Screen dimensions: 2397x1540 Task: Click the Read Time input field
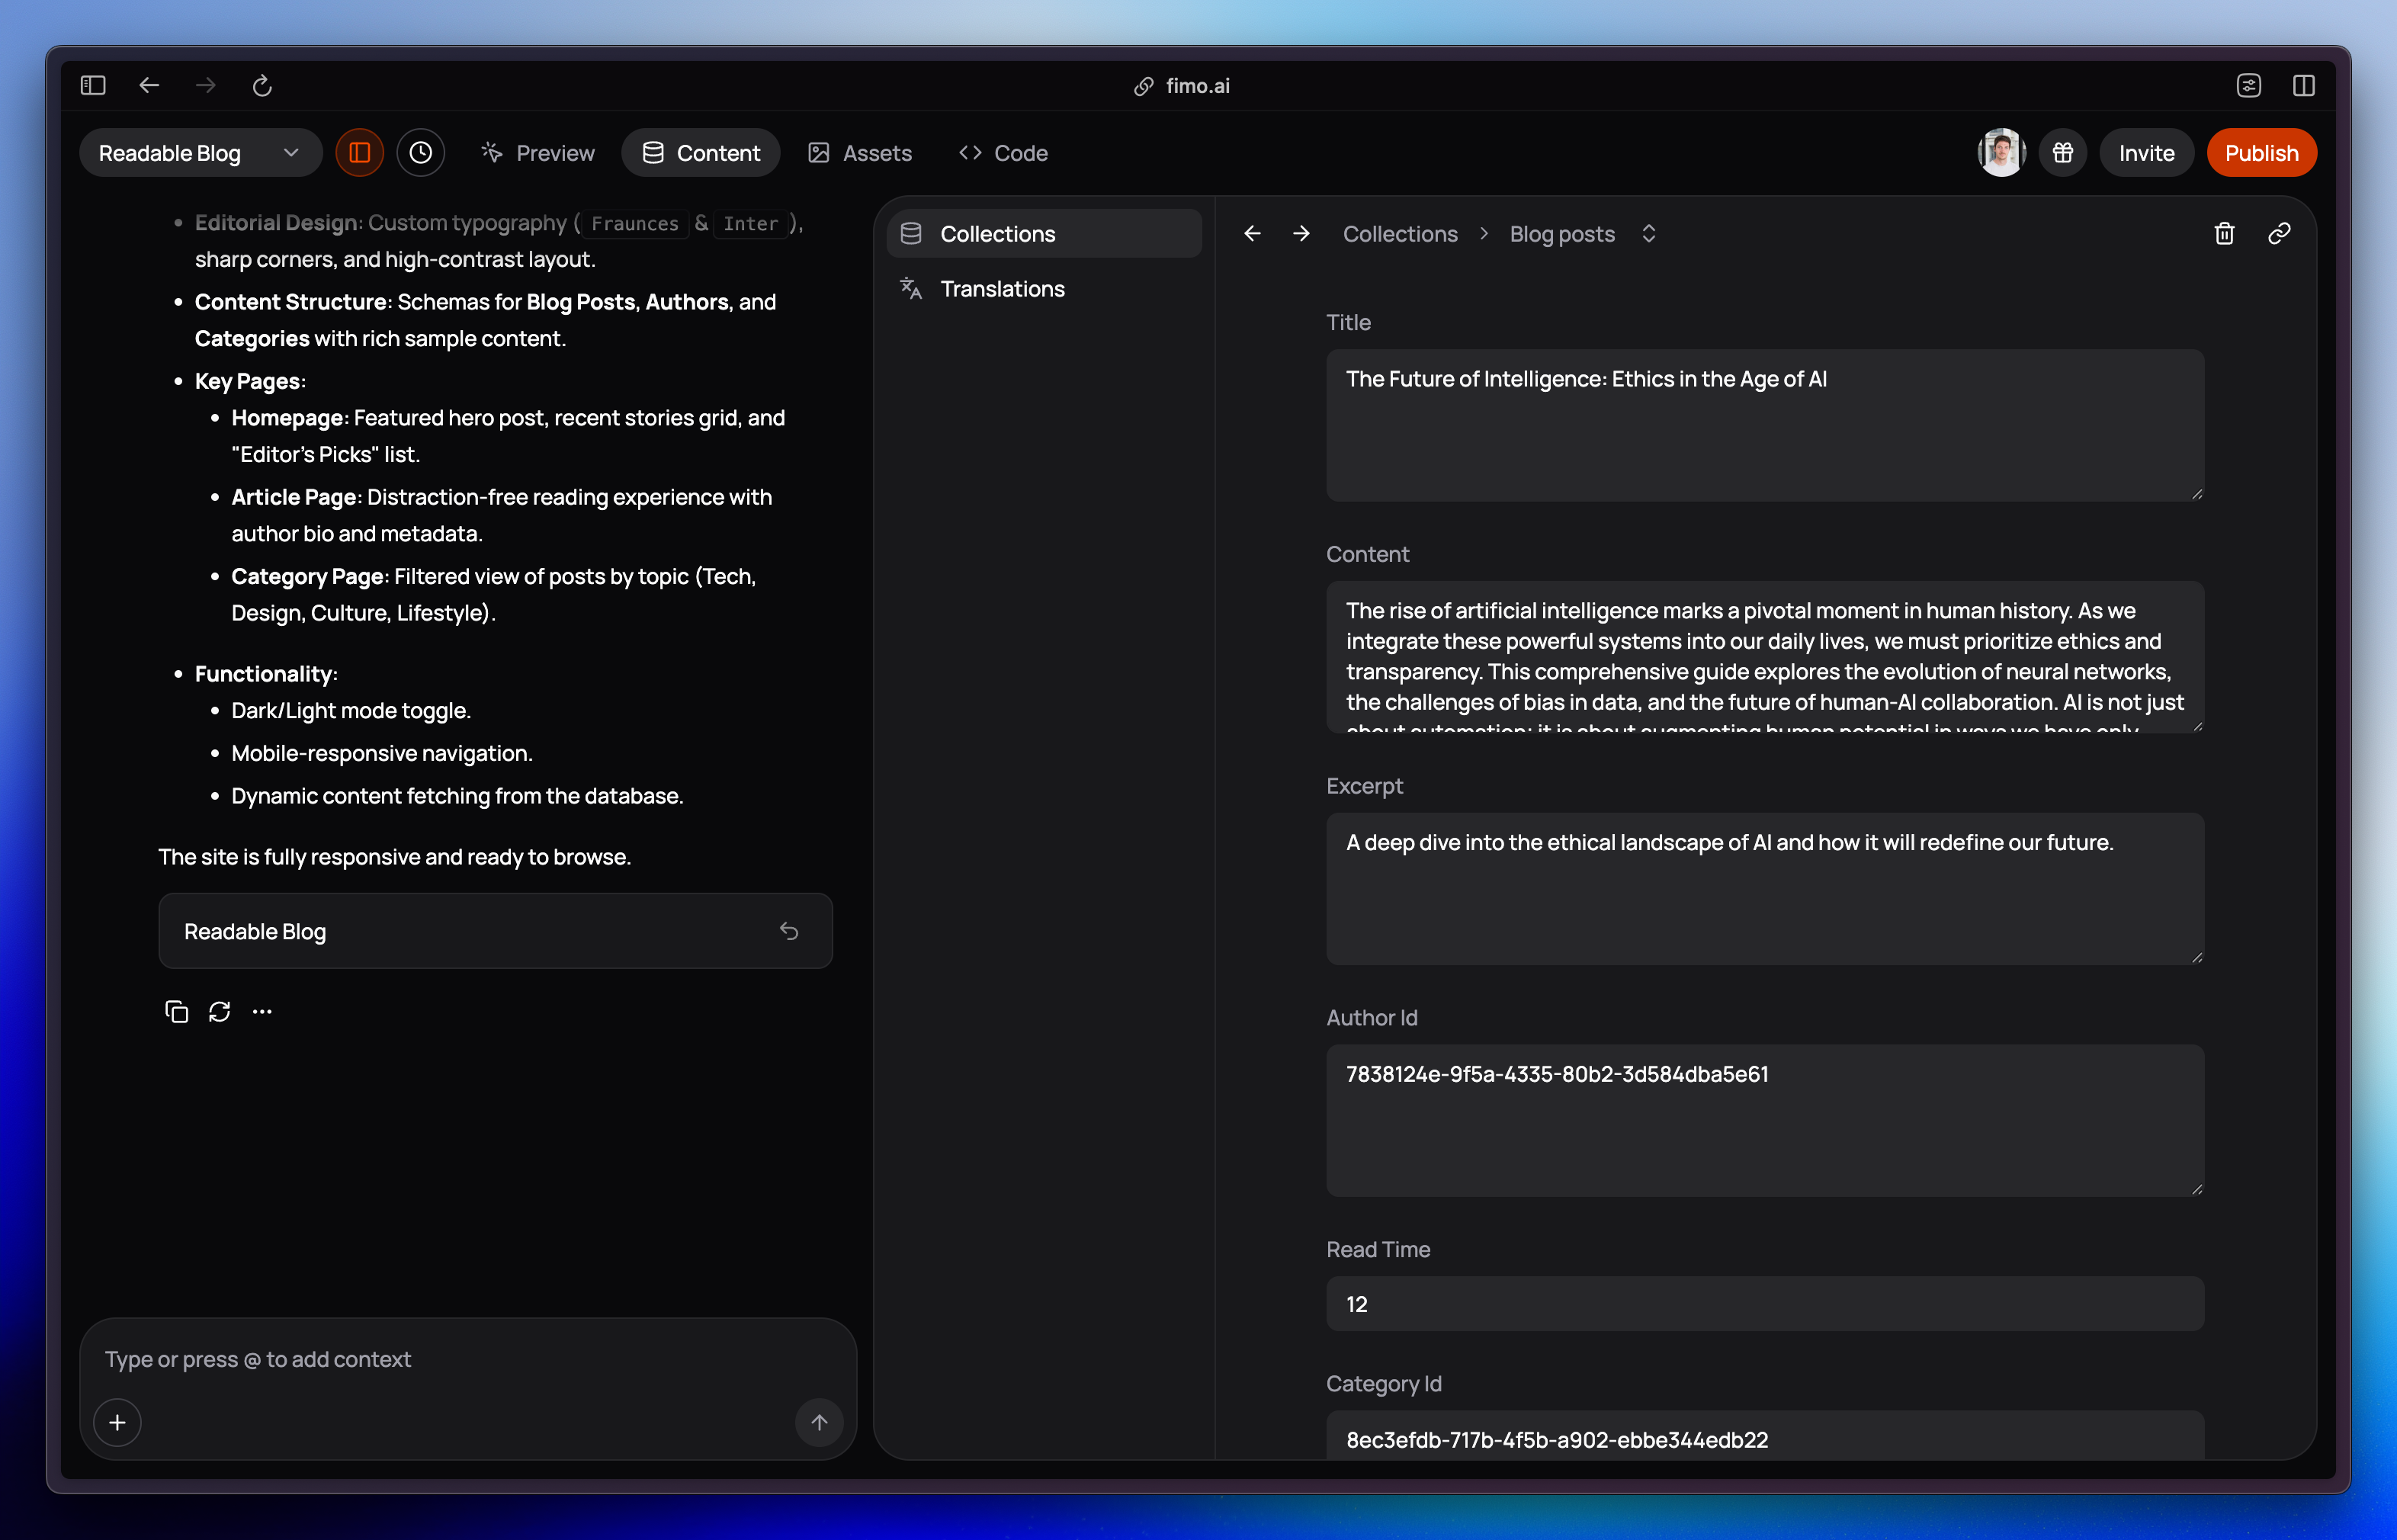(x=1764, y=1304)
